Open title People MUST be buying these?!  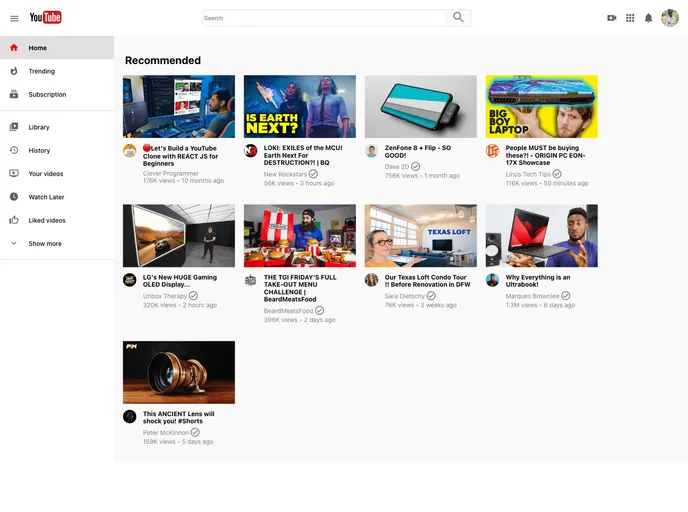545,155
